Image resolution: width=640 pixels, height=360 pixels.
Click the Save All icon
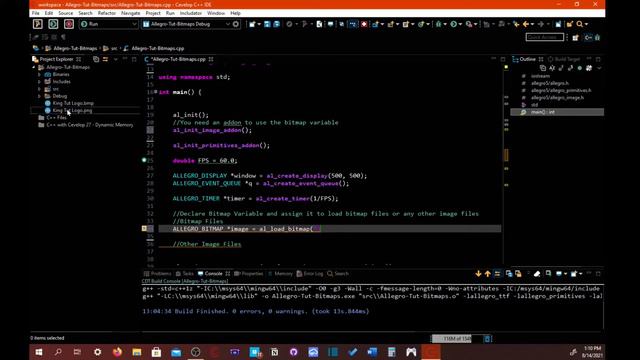(x=276, y=24)
